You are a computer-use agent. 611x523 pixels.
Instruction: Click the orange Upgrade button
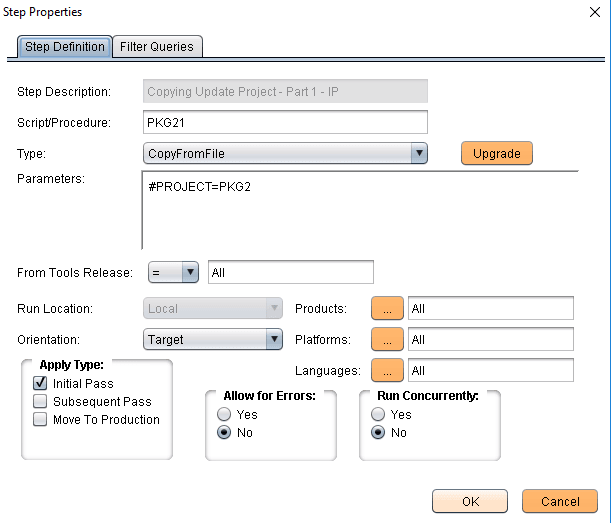[x=496, y=153]
